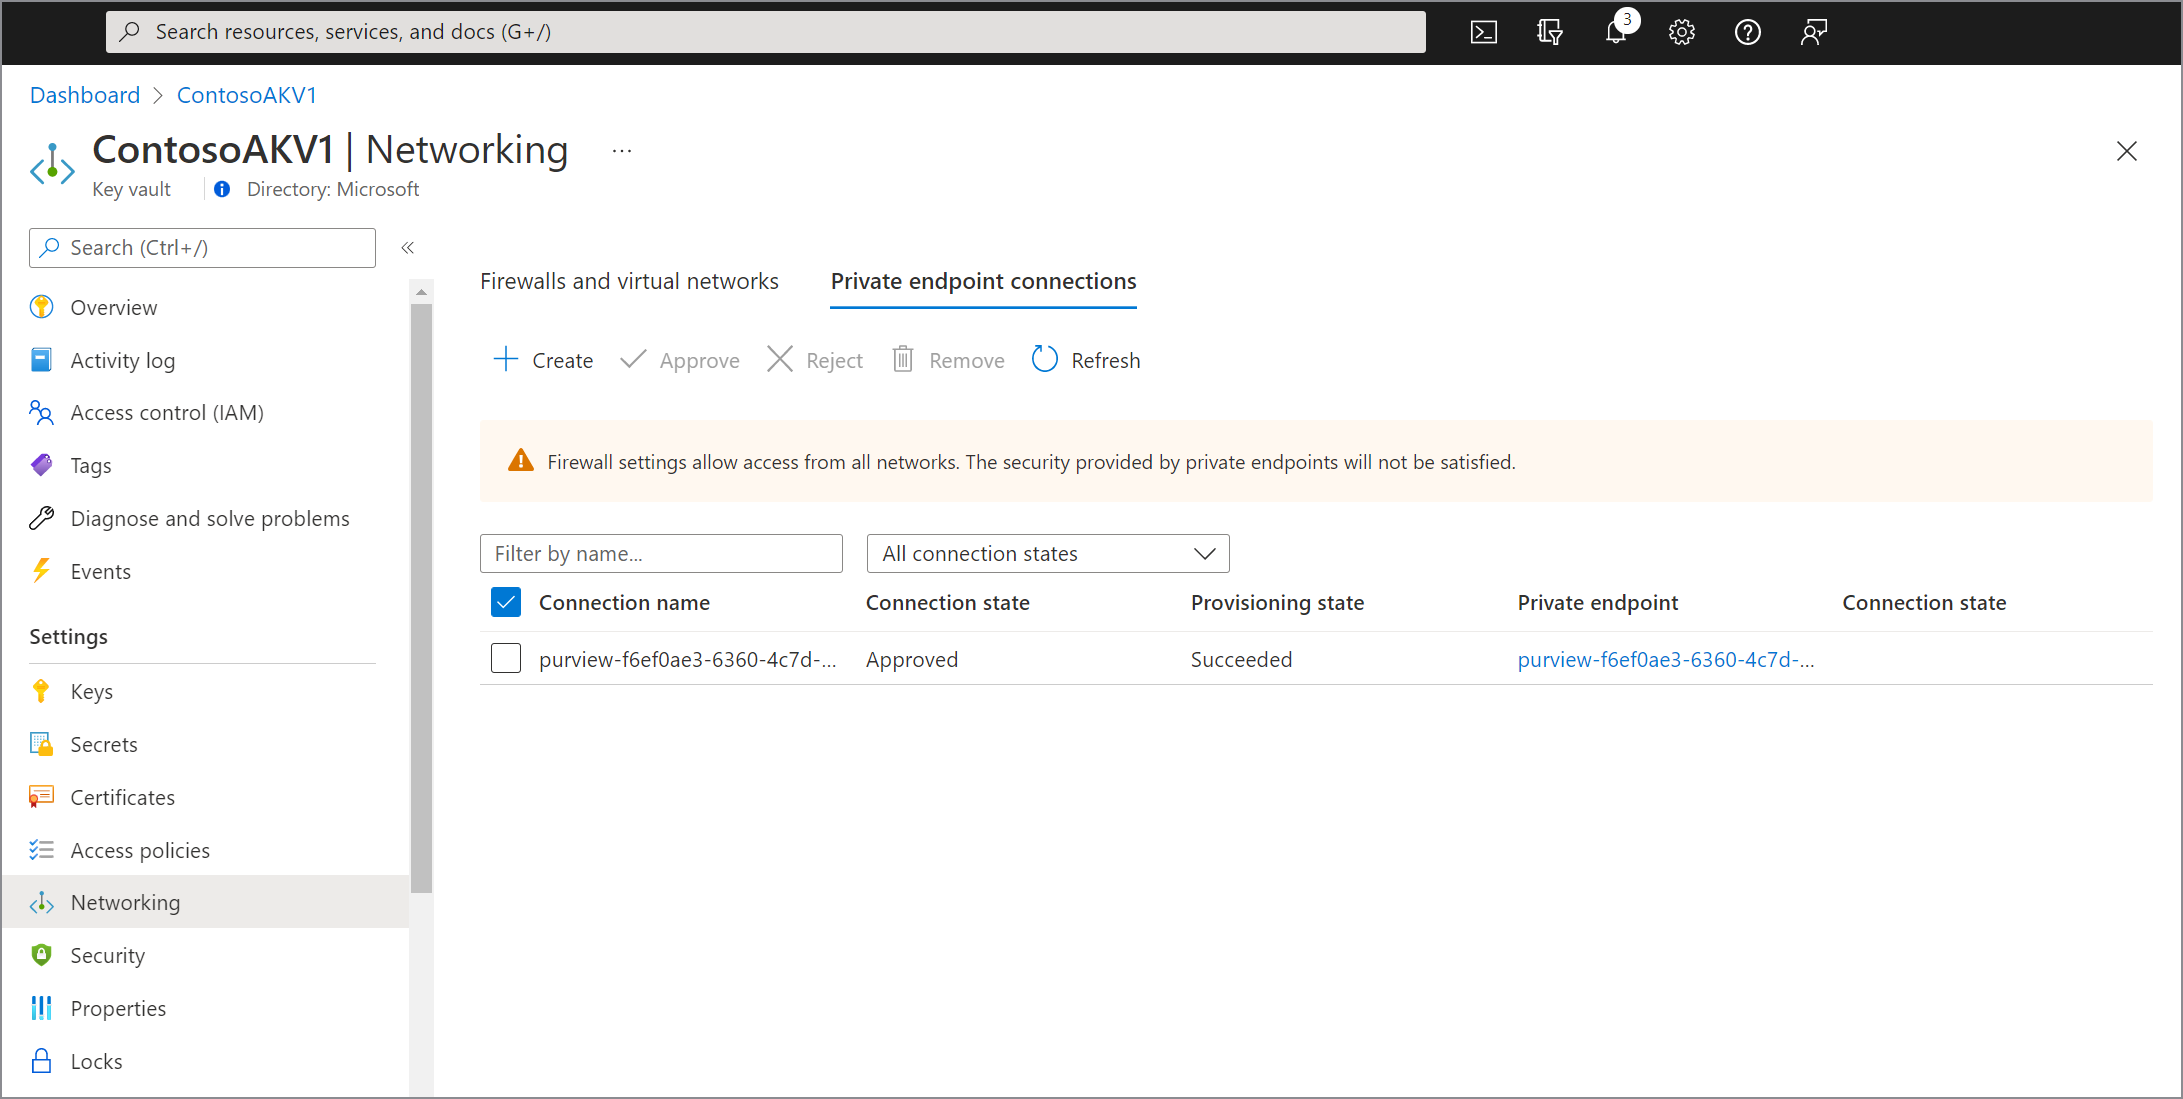Type in the Filter by name field

663,551
